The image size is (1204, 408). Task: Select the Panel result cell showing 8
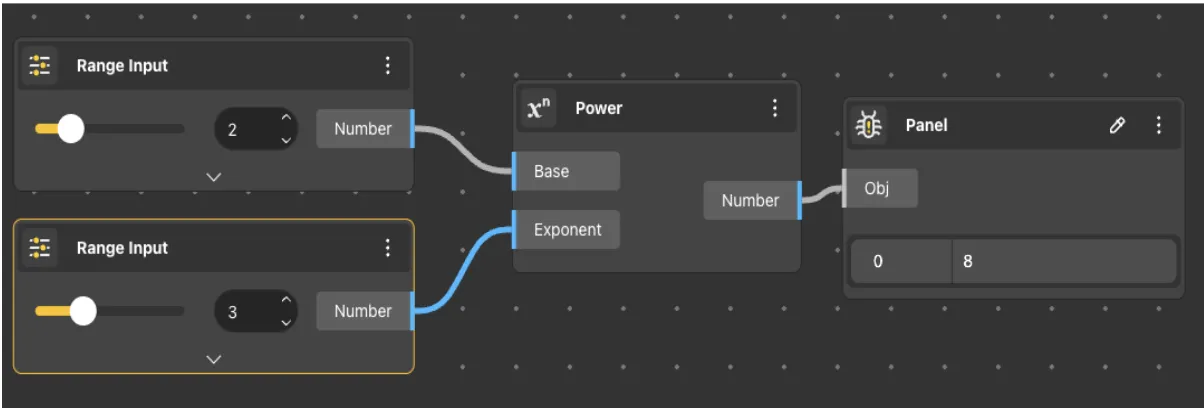click(x=1063, y=262)
